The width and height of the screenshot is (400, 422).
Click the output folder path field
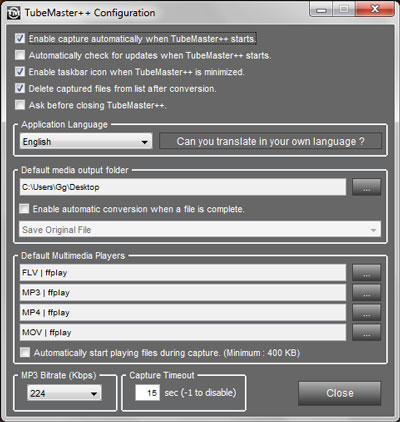[x=183, y=187]
